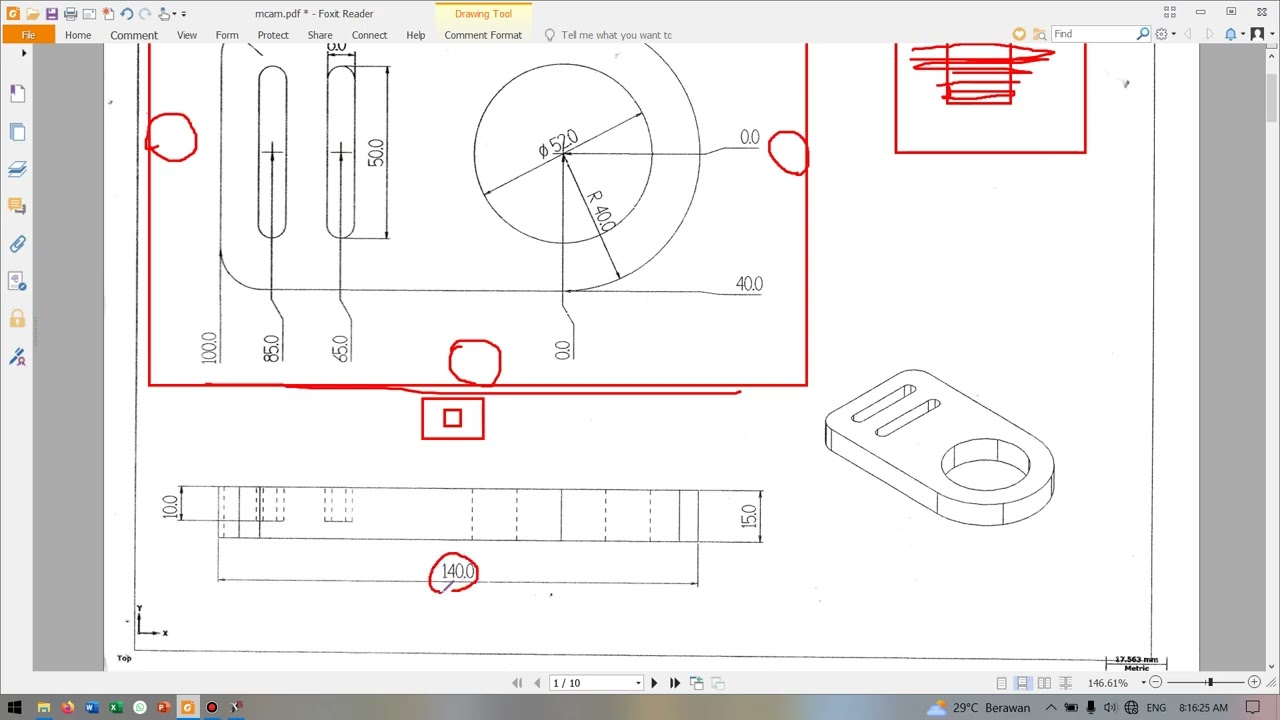Screen dimensions: 1280x720
Task: Open the advanced folder search icon
Action: (x=1039, y=34)
